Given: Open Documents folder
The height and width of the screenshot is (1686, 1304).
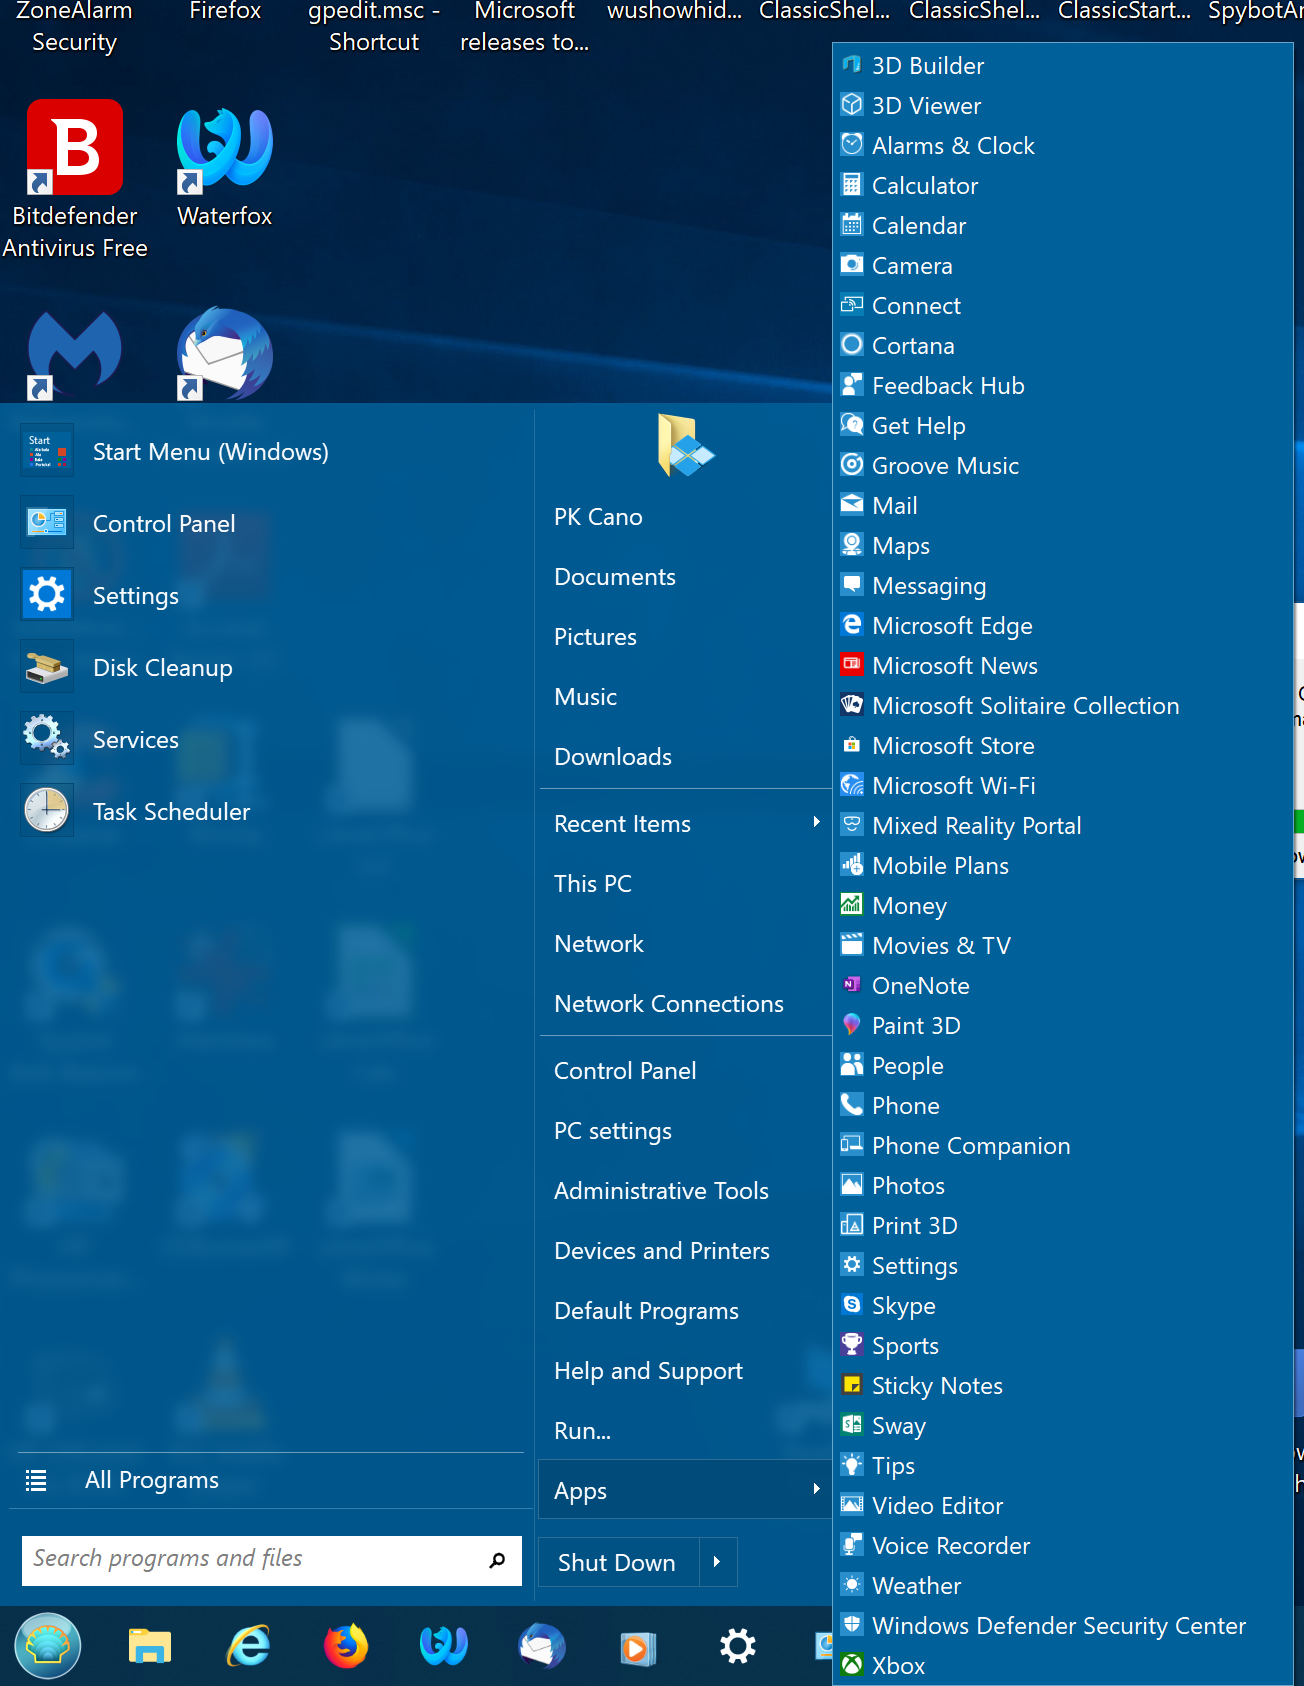Looking at the screenshot, I should click(685, 577).
